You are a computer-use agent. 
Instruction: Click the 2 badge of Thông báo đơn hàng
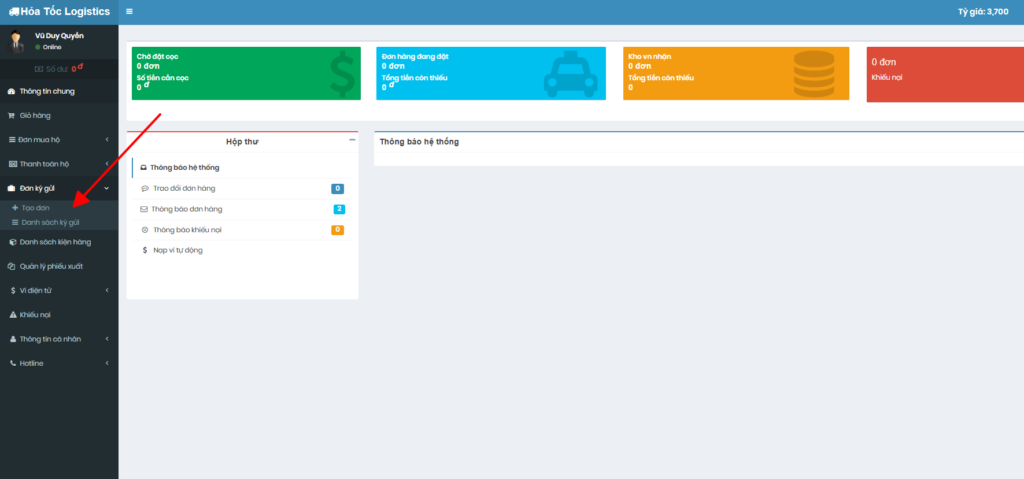tap(339, 209)
